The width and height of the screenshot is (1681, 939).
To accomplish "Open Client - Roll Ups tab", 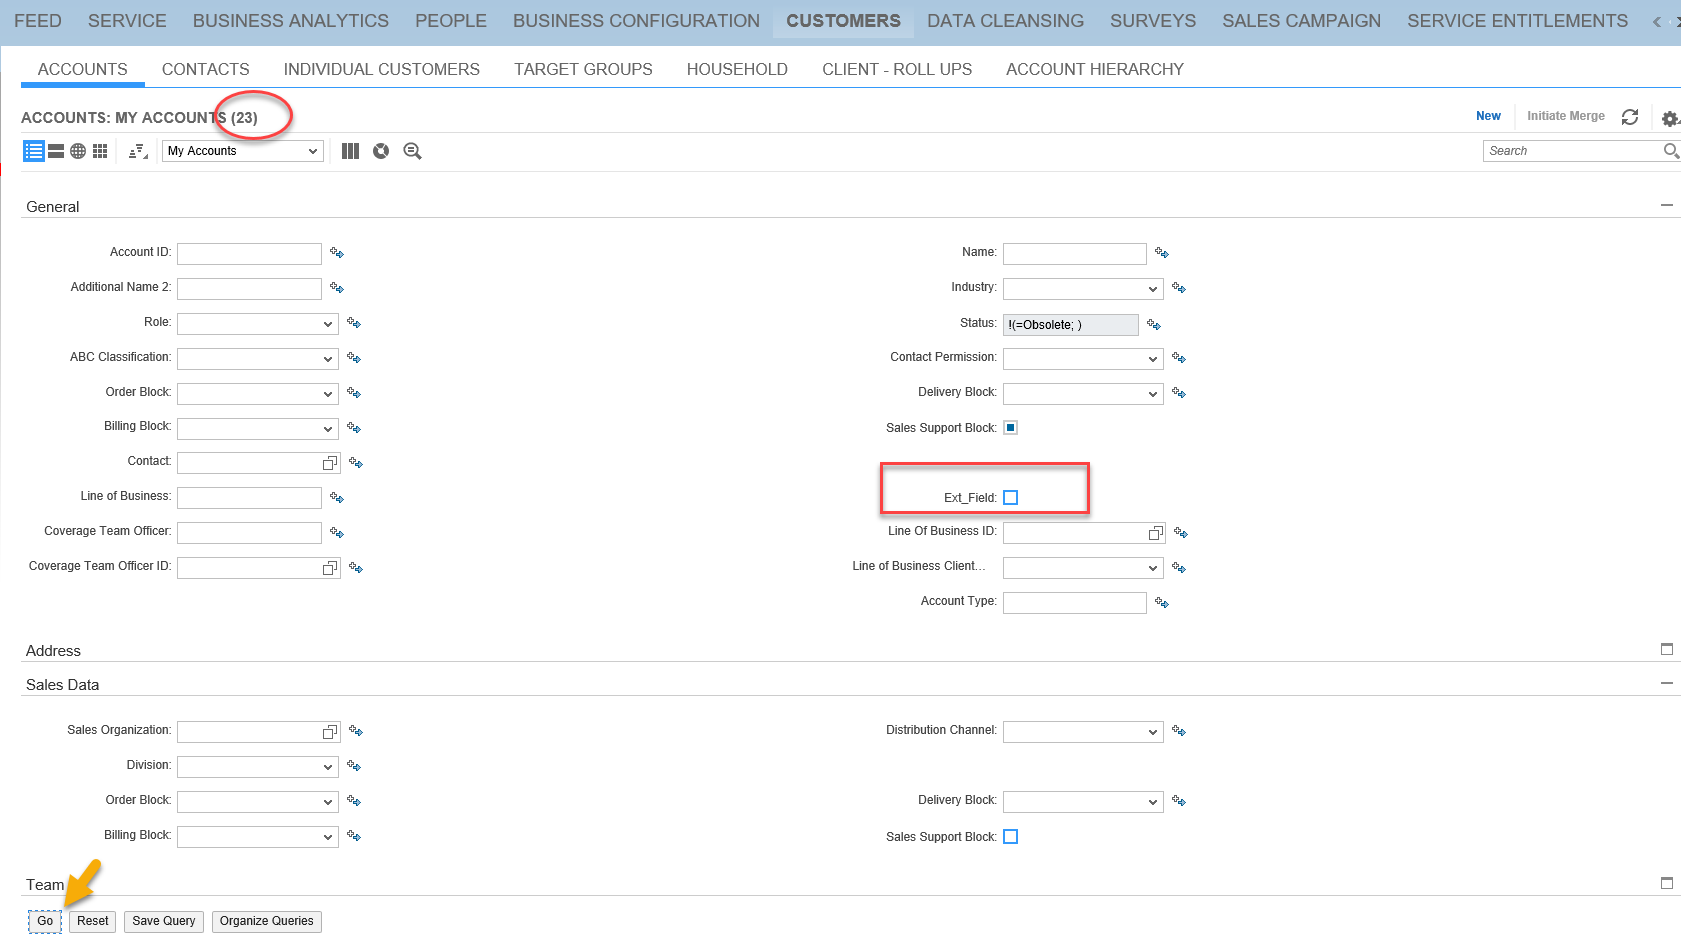I will (897, 69).
